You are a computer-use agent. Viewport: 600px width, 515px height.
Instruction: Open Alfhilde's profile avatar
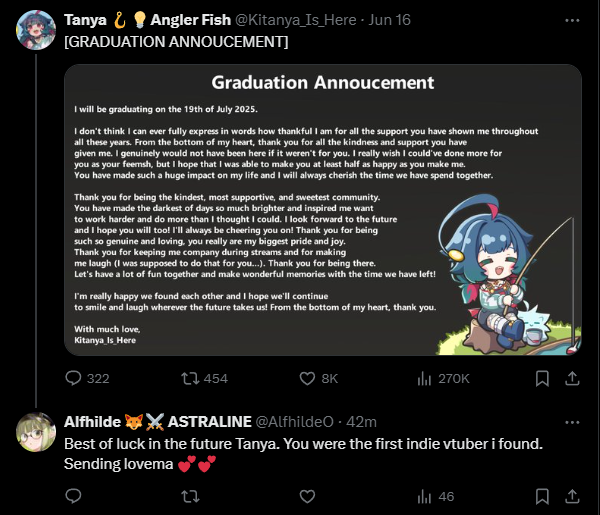click(x=36, y=431)
